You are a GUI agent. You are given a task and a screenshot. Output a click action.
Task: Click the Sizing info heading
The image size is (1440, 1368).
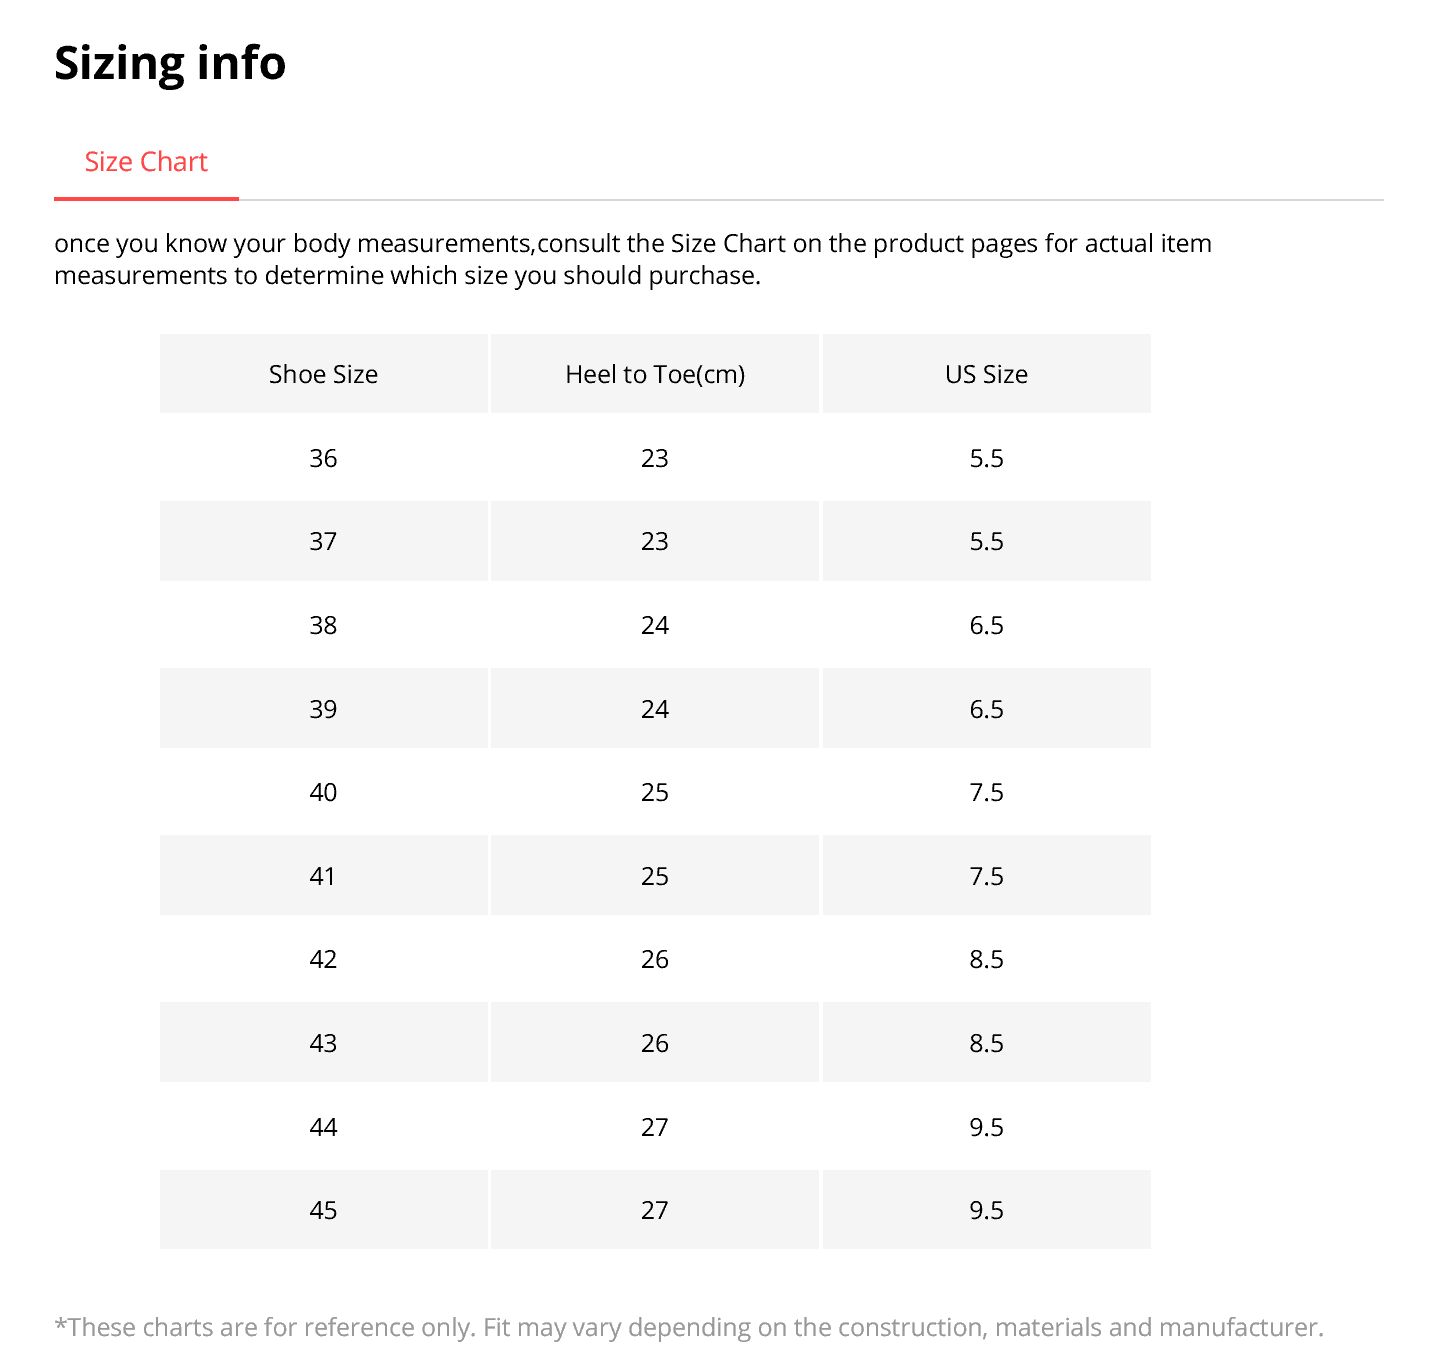click(x=170, y=63)
